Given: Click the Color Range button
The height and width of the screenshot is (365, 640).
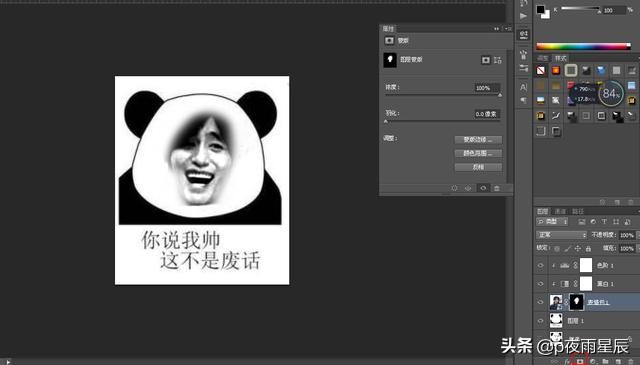Looking at the screenshot, I should point(478,154).
